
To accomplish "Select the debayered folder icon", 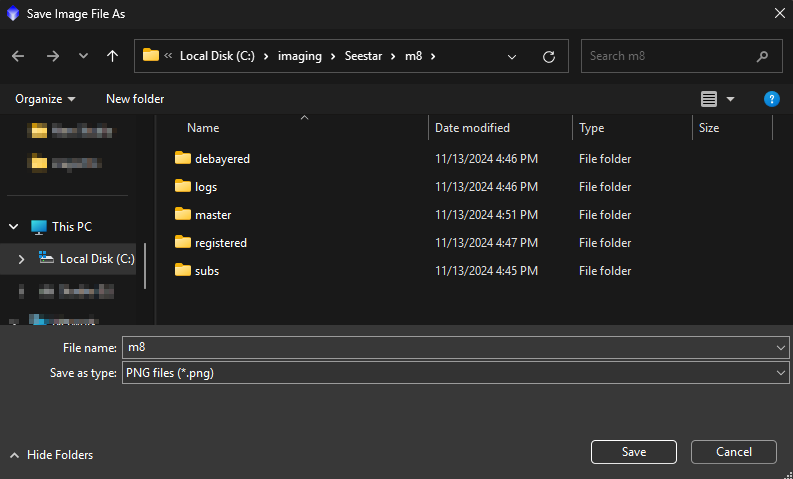I will [182, 158].
